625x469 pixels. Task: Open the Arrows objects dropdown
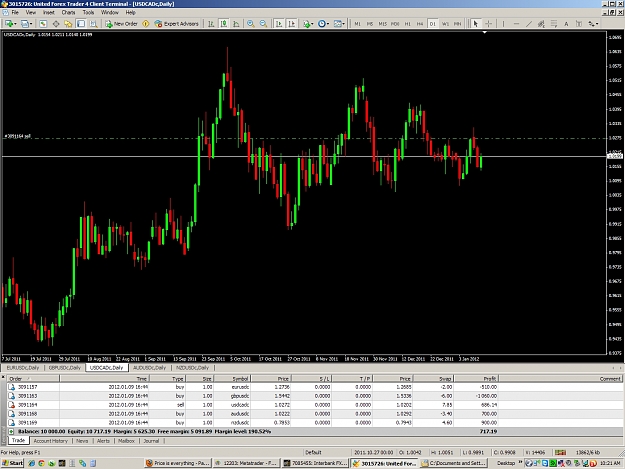click(594, 24)
